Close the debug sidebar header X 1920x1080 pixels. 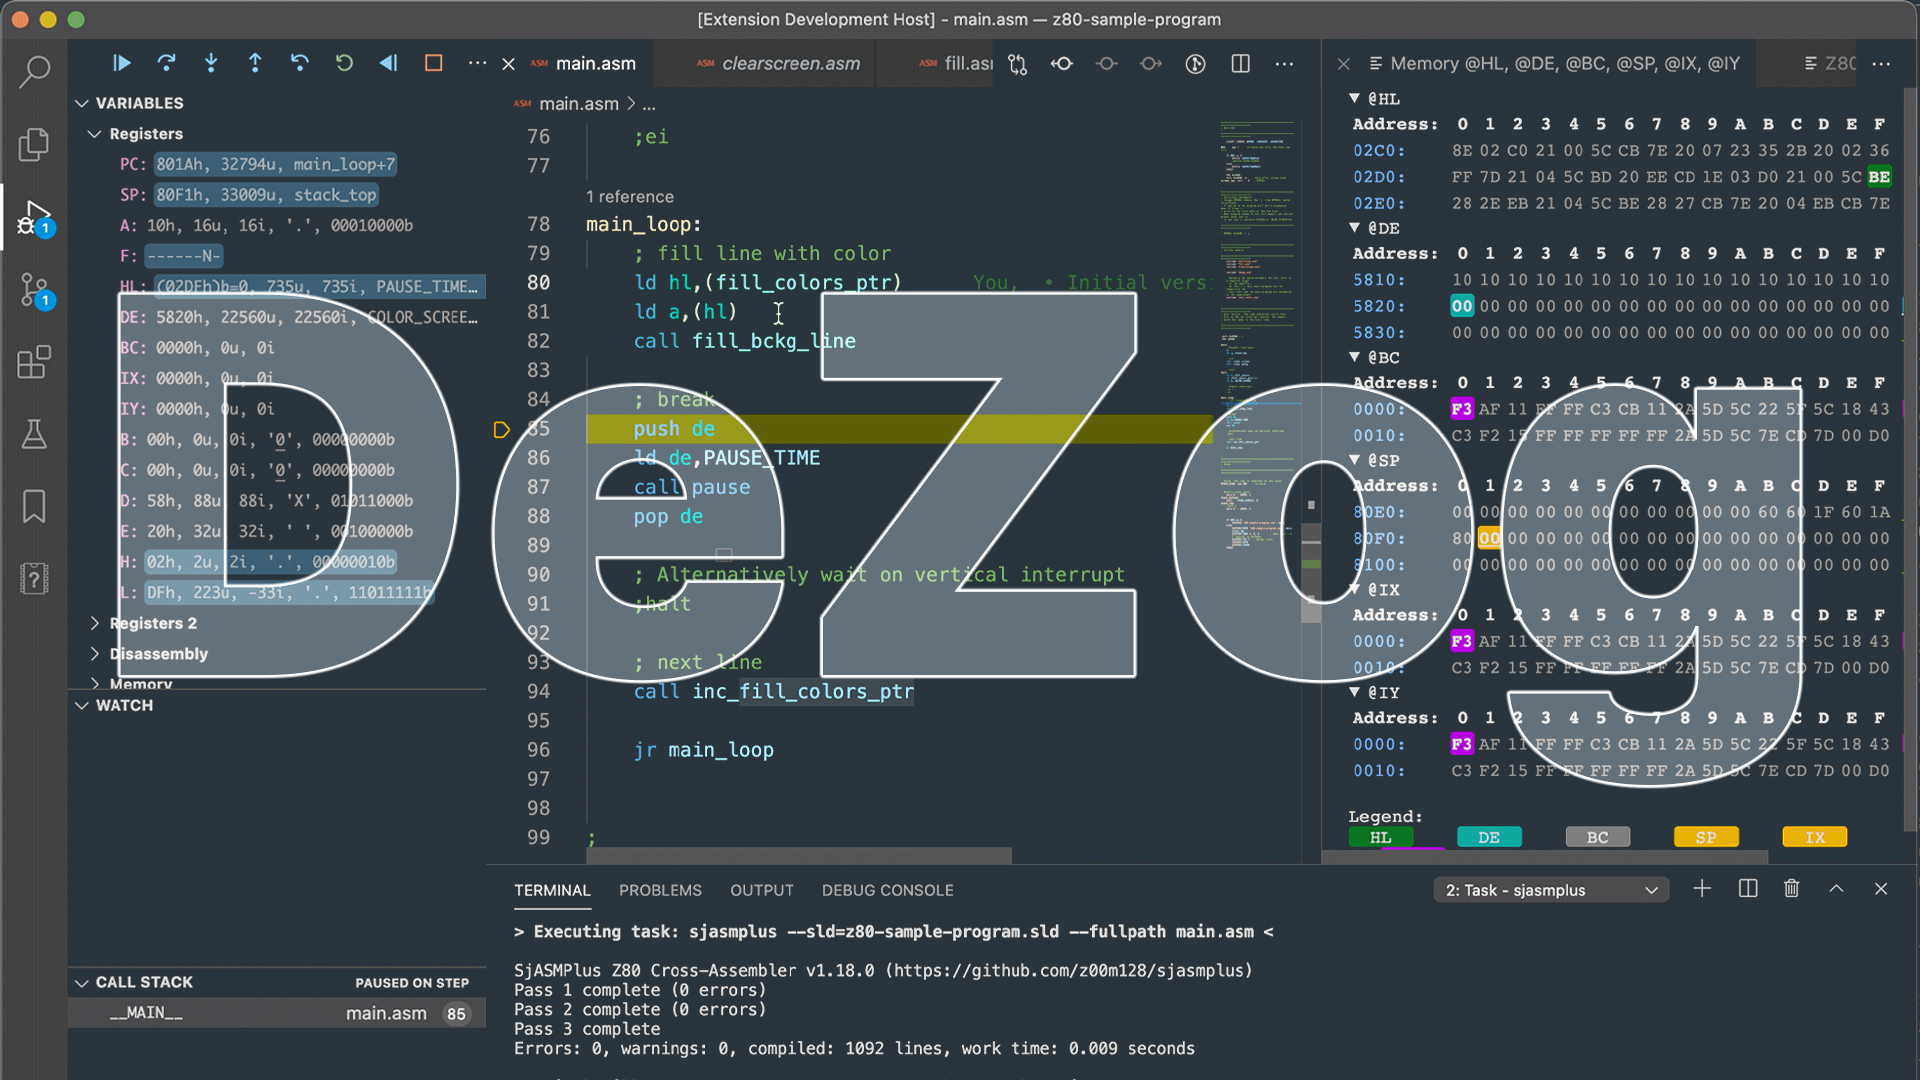[508, 64]
